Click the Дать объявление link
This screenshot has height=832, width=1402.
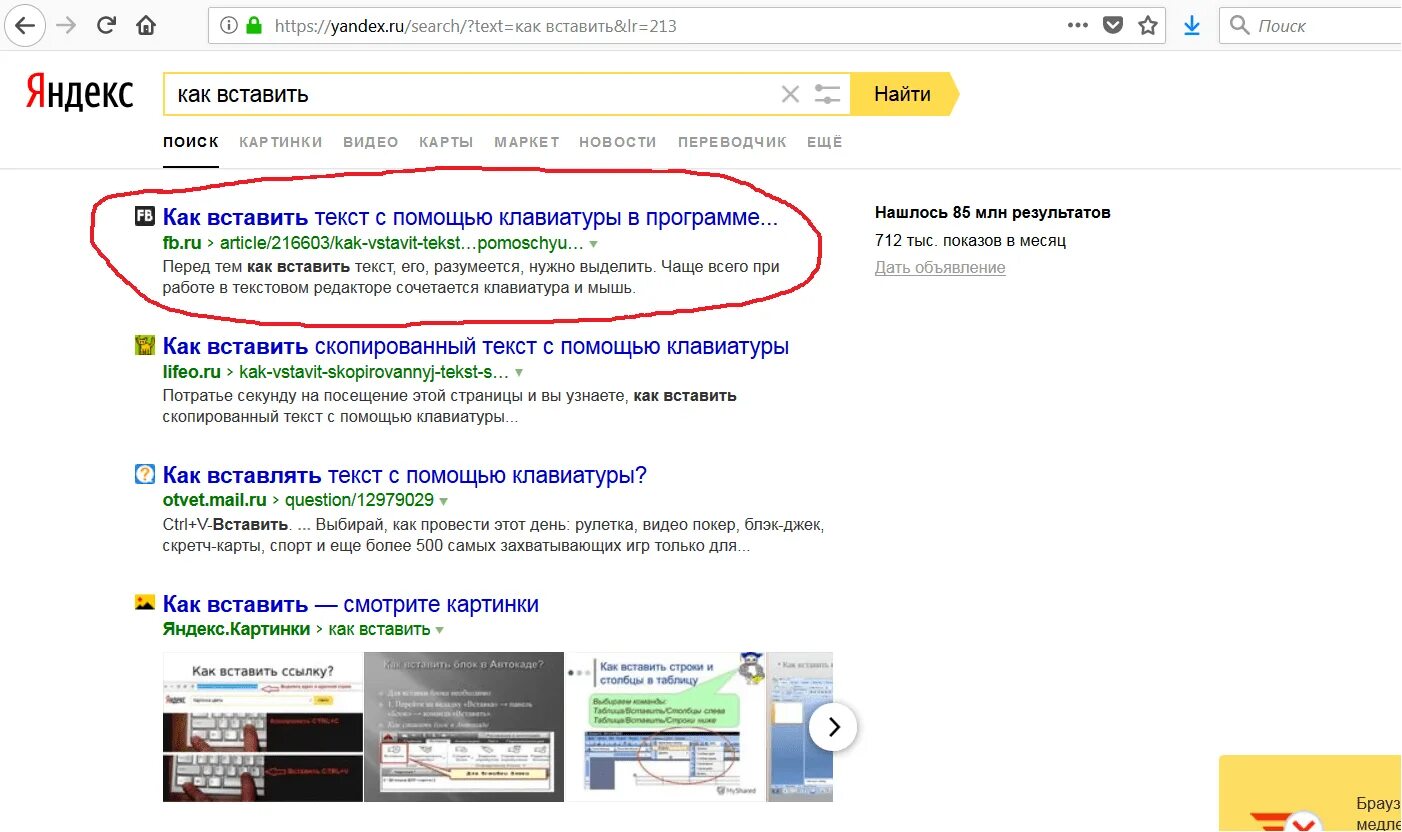(x=940, y=267)
